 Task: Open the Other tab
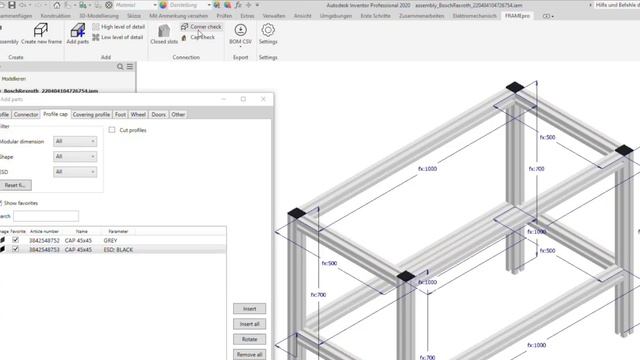coord(178,115)
